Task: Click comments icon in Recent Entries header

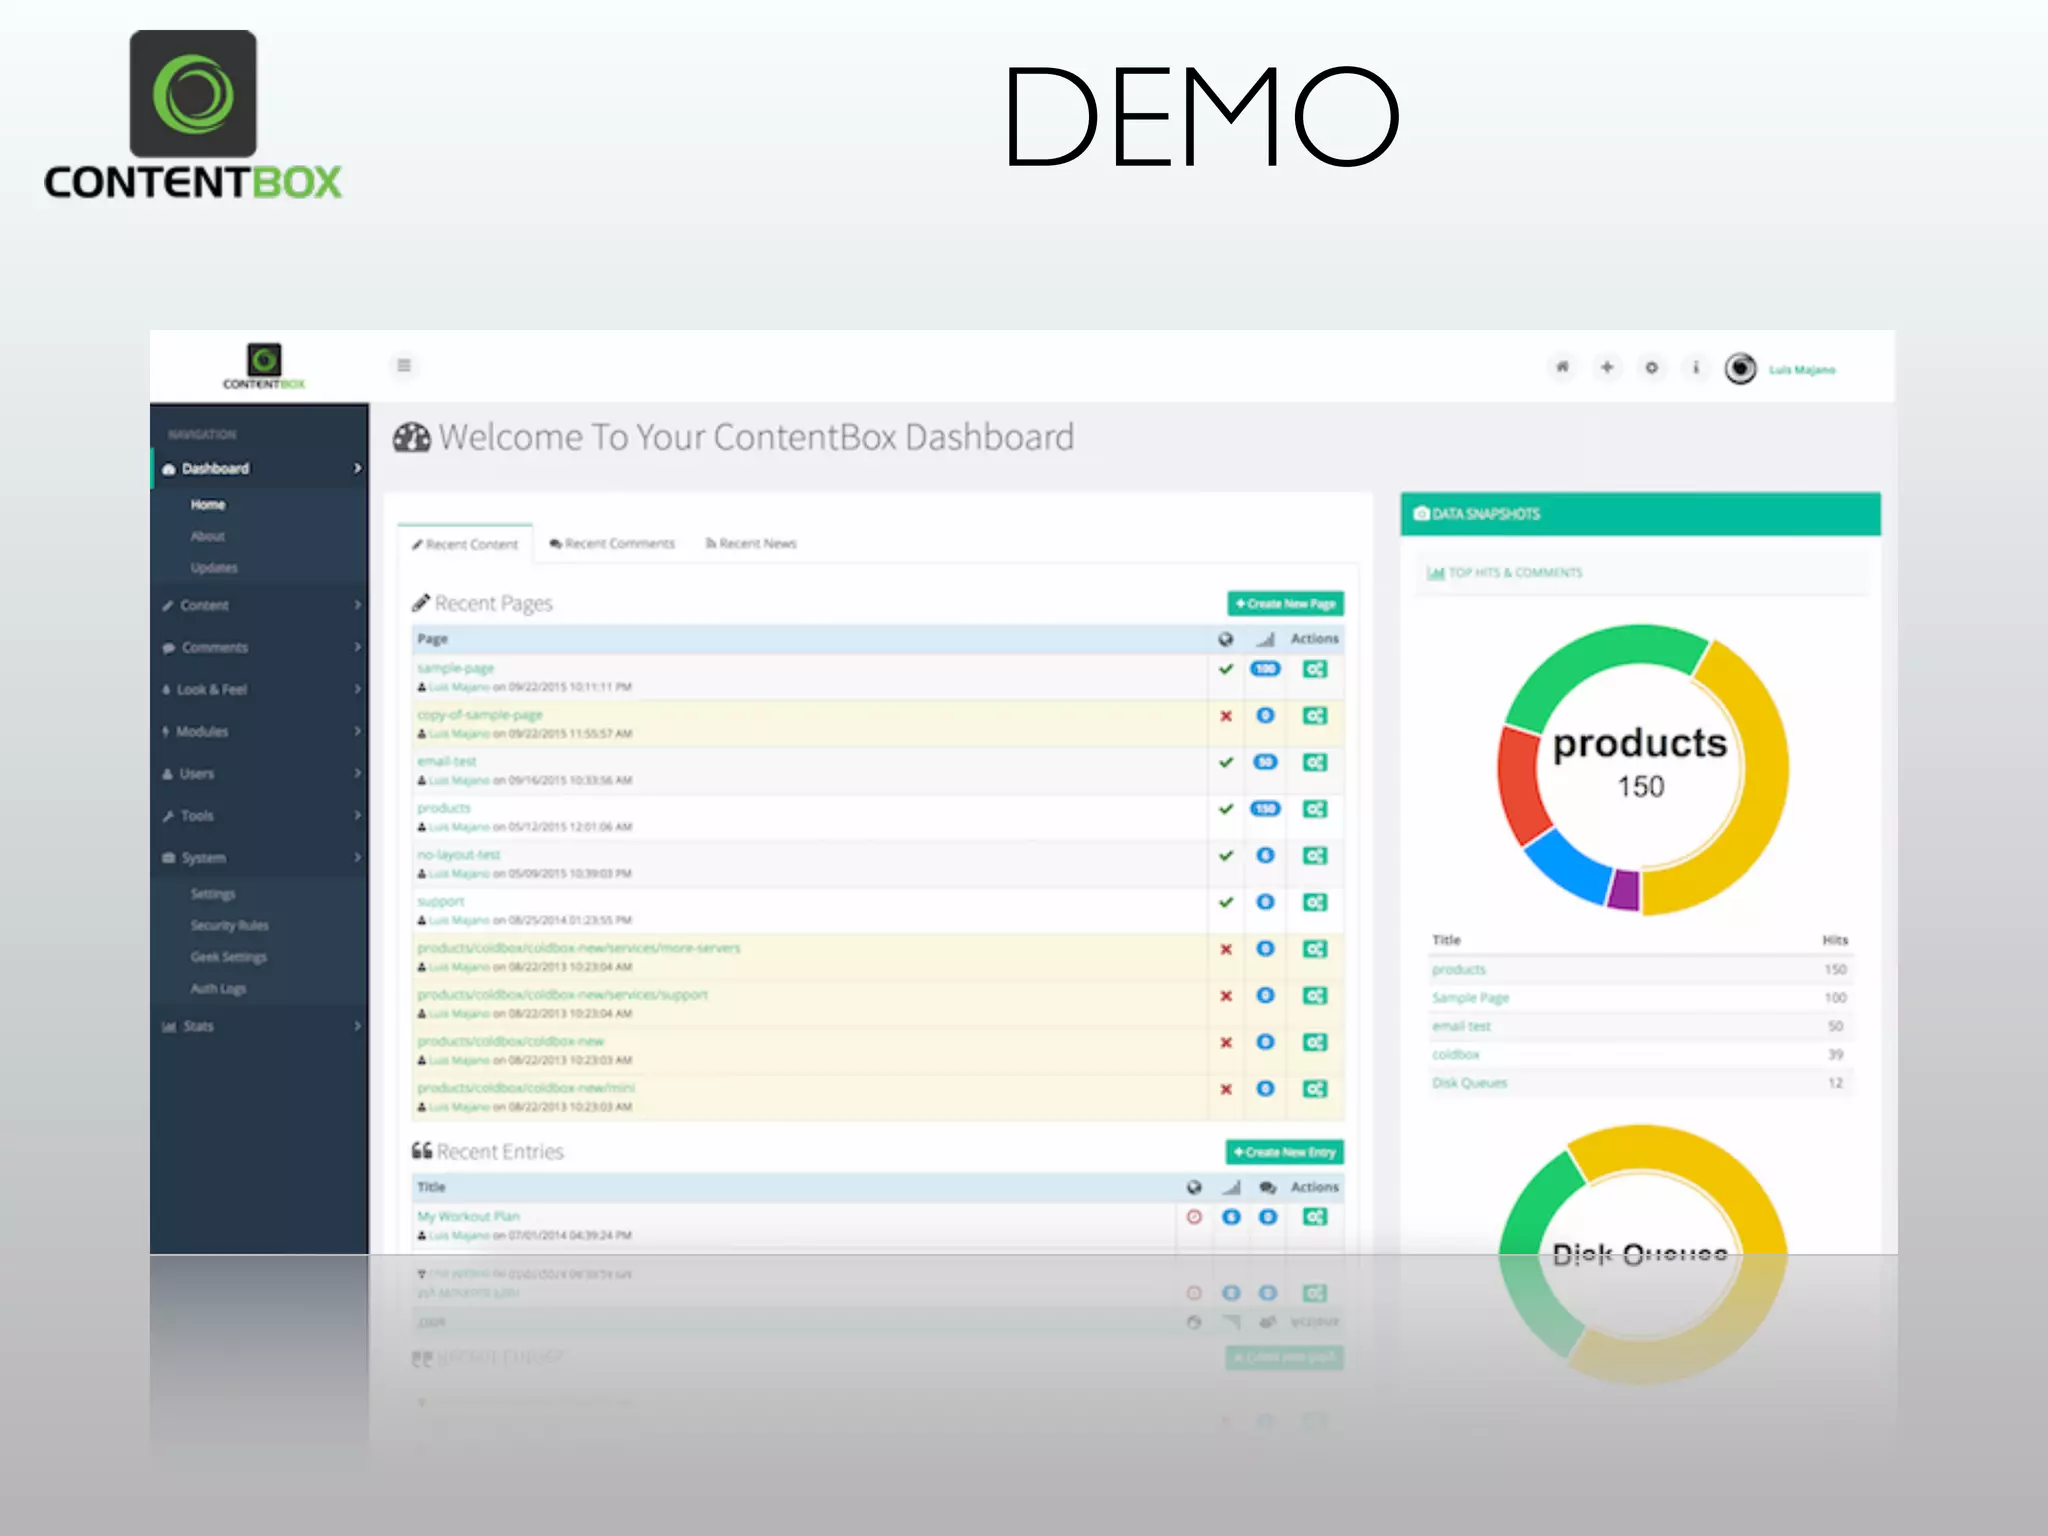Action: (x=1268, y=1187)
